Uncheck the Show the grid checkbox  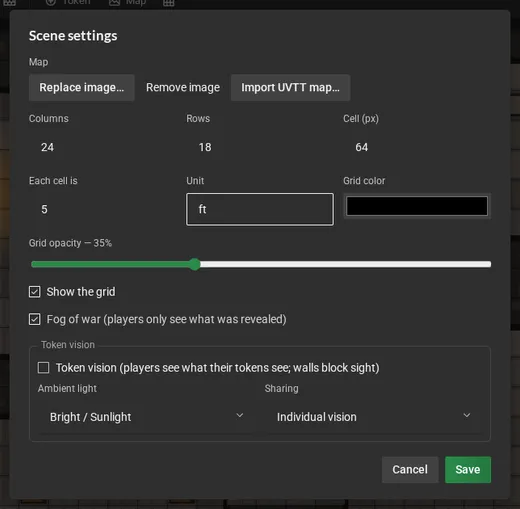point(35,292)
